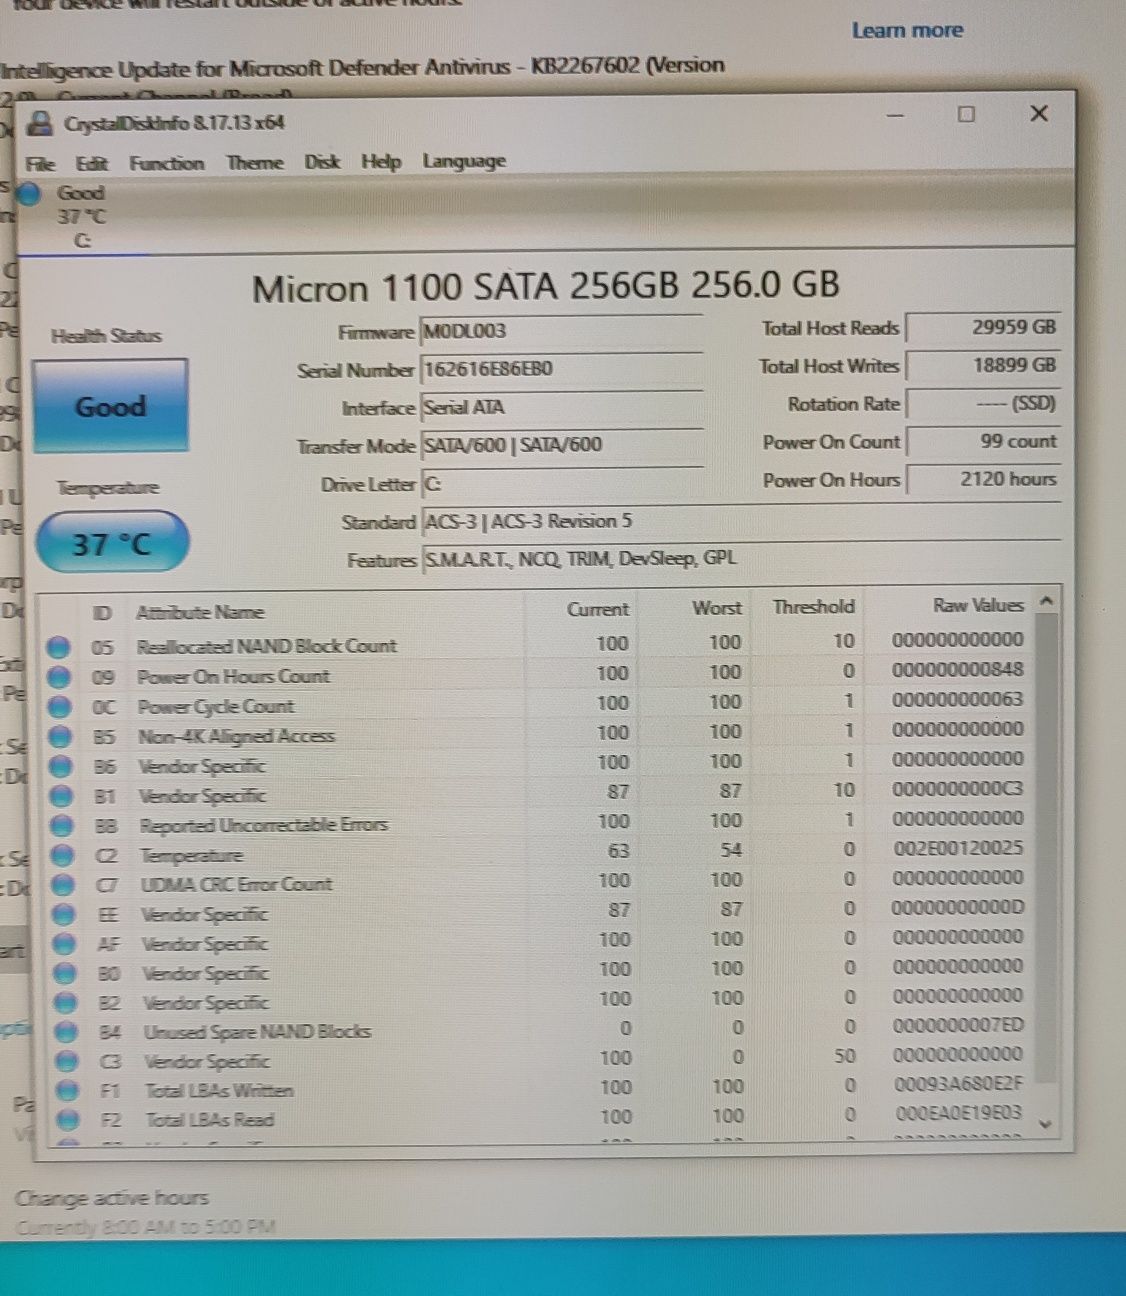Maximize the CrystalDiskInfo window
Viewport: 1126px width, 1296px height.
point(966,114)
